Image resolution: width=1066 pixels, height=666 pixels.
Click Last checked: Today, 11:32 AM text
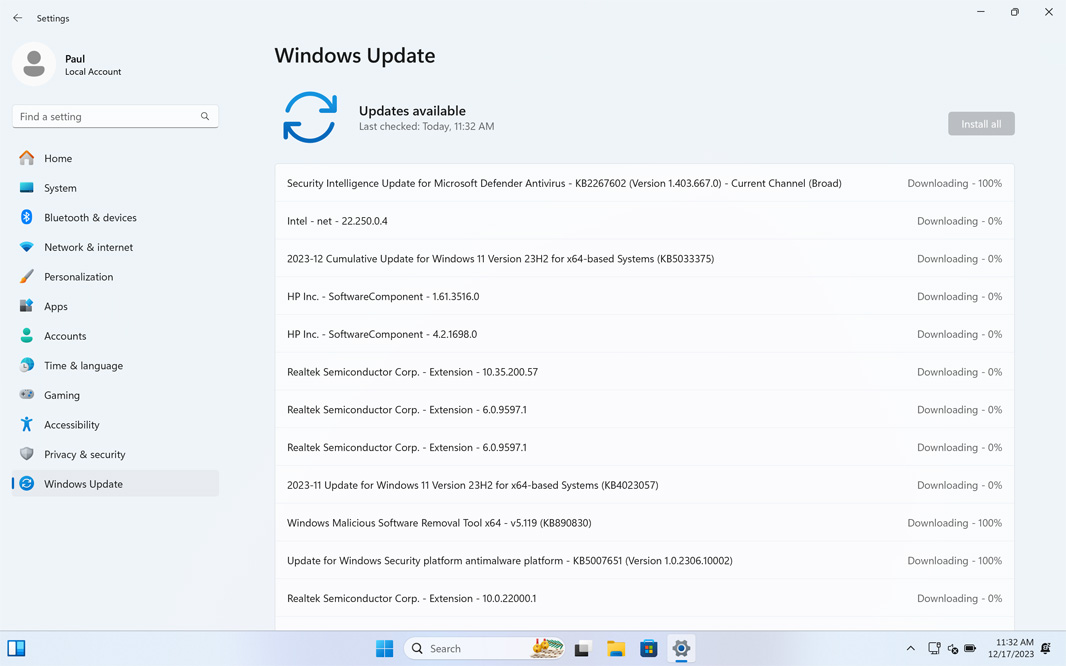(x=426, y=126)
